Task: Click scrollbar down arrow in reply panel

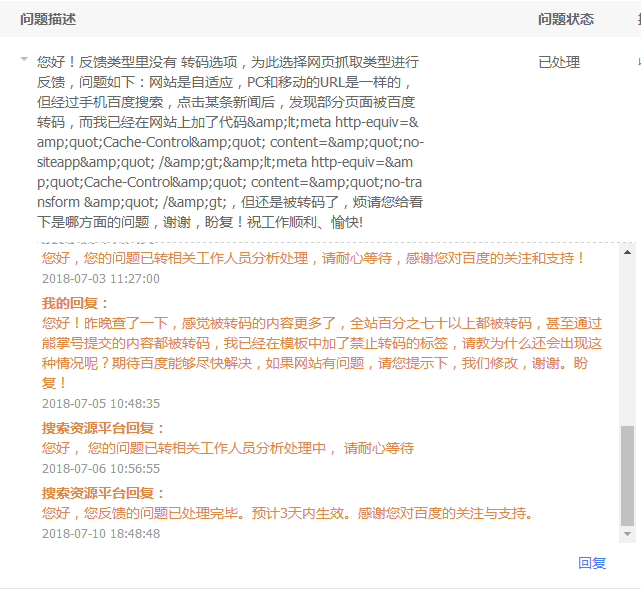Action: coord(628,534)
